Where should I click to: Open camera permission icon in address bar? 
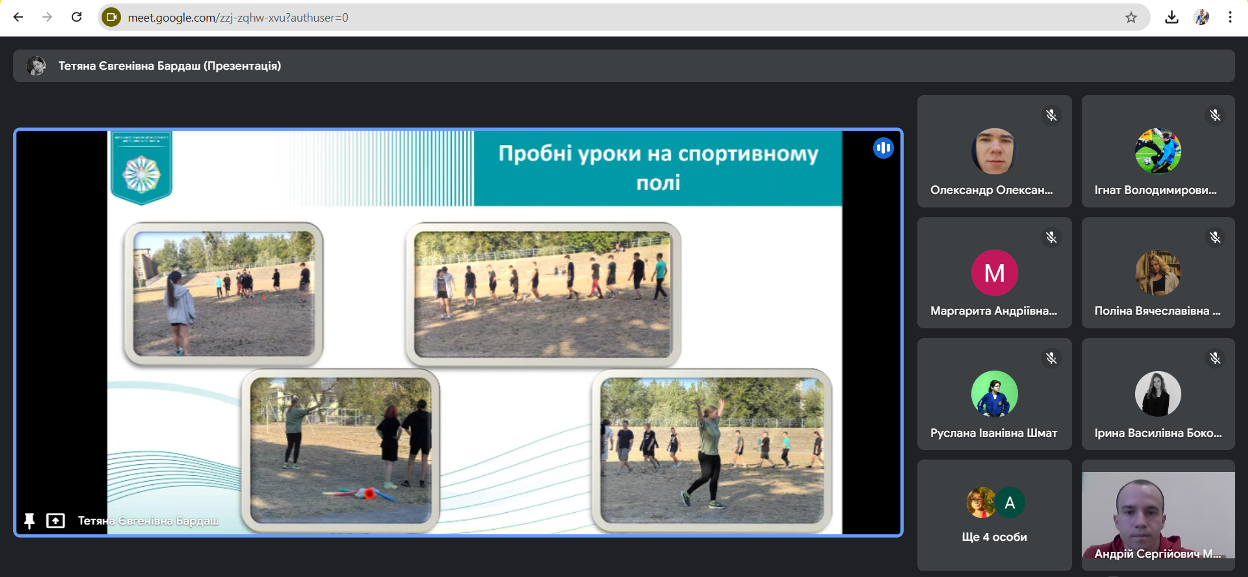pos(112,17)
